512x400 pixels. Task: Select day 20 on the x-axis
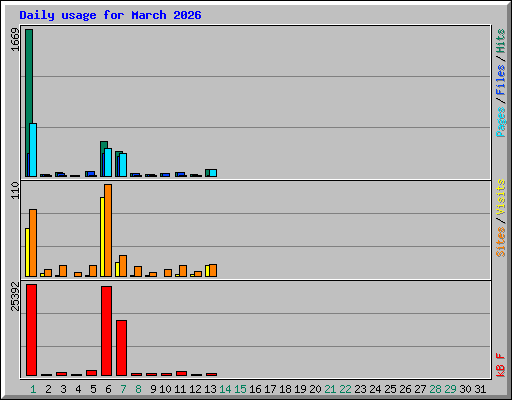(315, 389)
